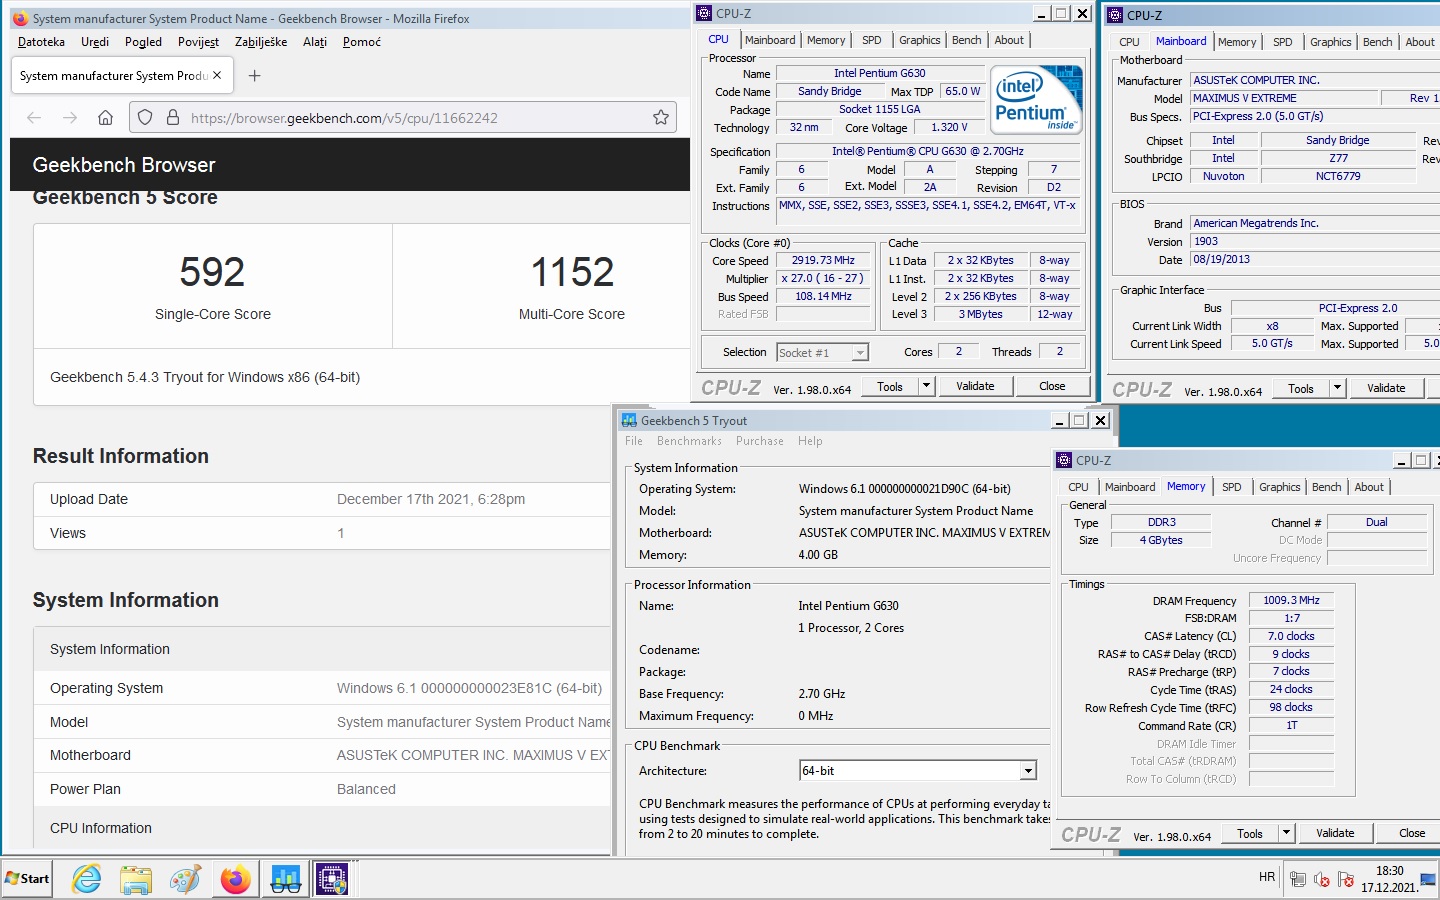Viewport: 1440px width, 900px height.
Task: Go back with Firefox back arrow
Action: point(34,118)
